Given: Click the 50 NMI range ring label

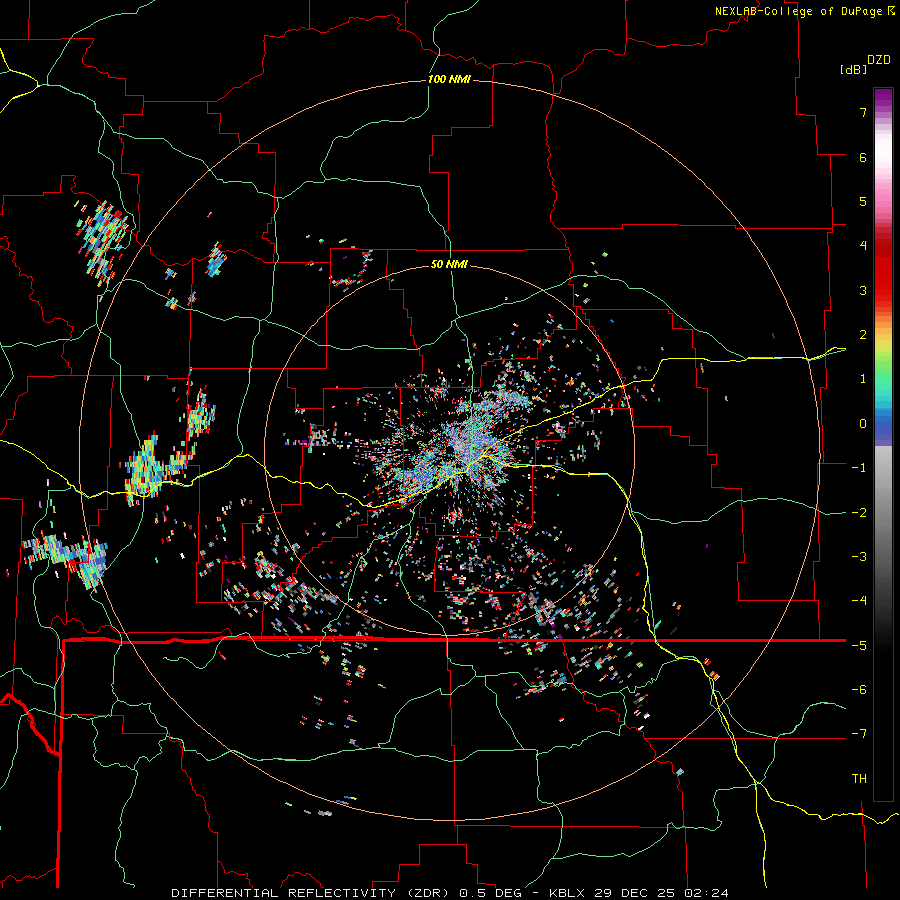Looking at the screenshot, I should pyautogui.click(x=449, y=264).
